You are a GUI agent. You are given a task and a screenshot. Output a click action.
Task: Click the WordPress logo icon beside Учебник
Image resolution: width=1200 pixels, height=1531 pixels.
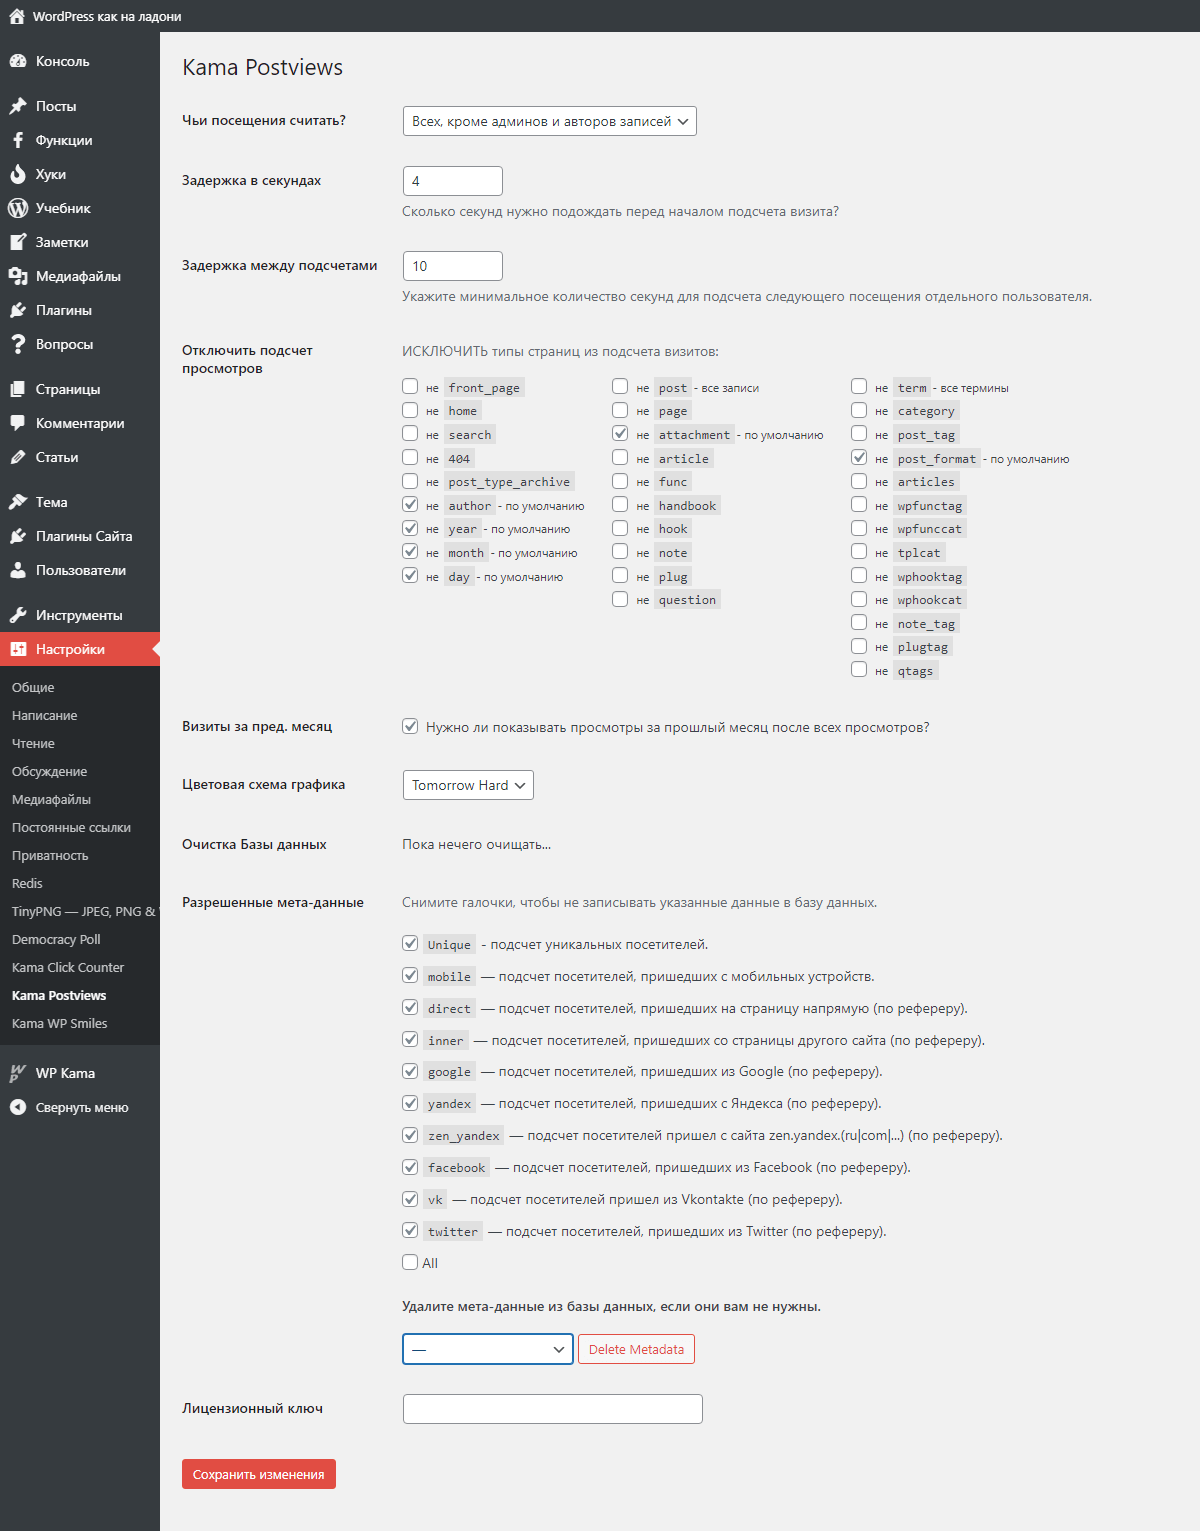click(x=18, y=208)
